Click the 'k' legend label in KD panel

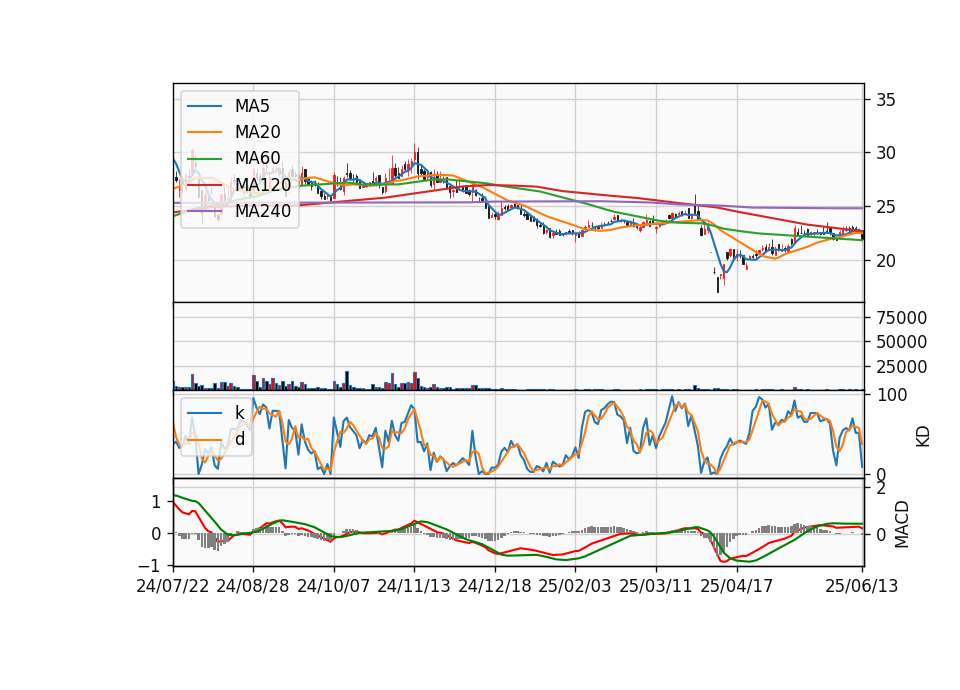point(239,413)
